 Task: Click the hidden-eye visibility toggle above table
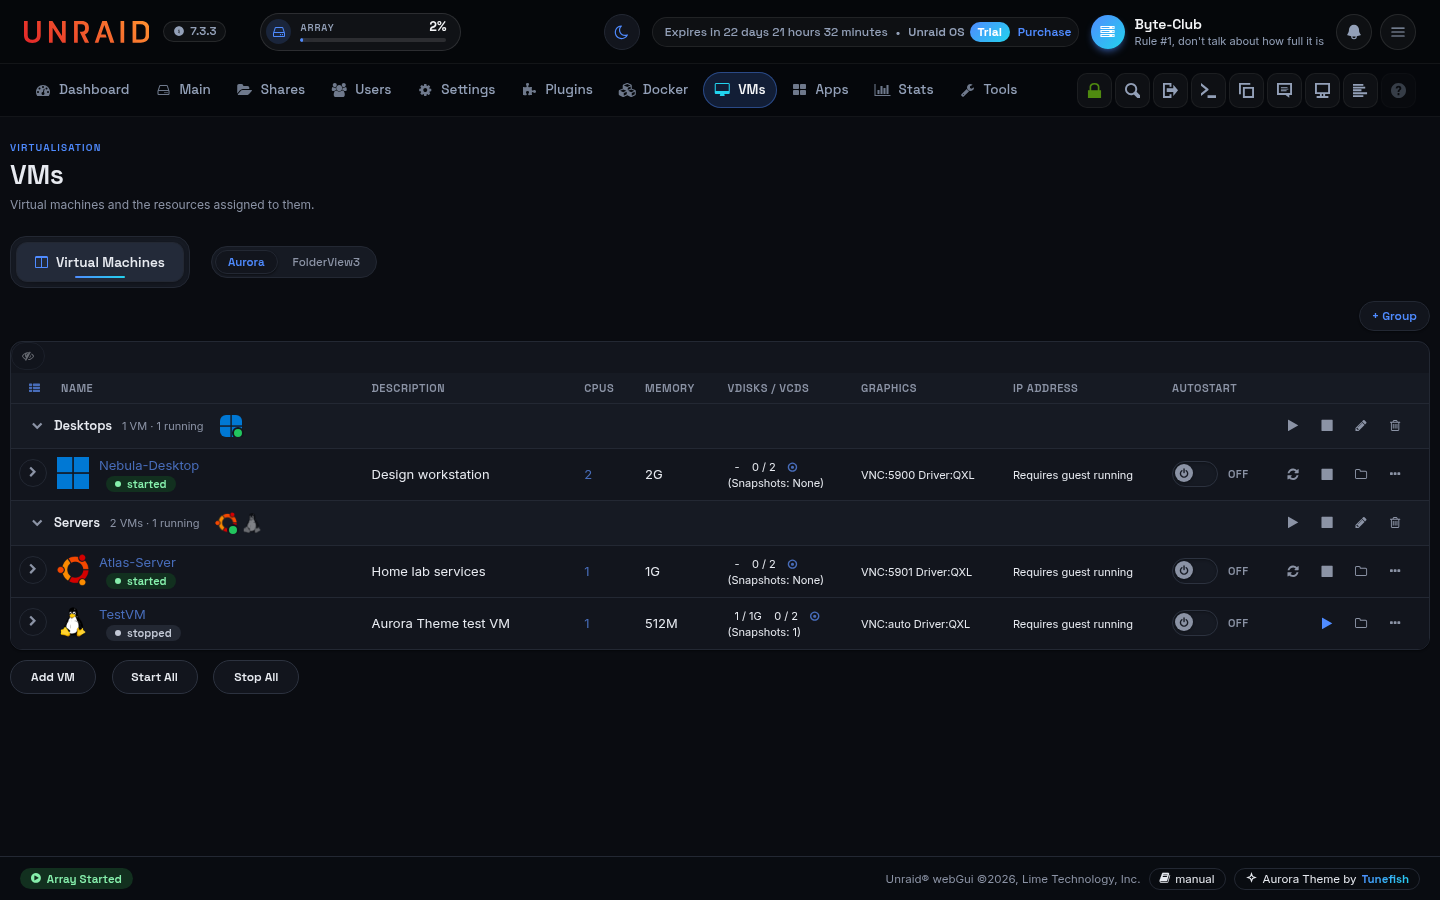[28, 356]
